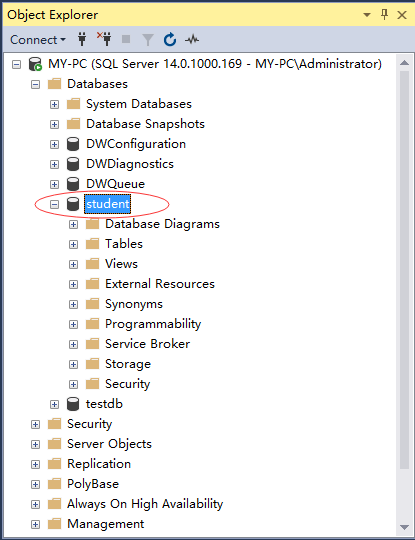
Task: Click the Disconnect plug icon with red X
Action: click(x=104, y=39)
